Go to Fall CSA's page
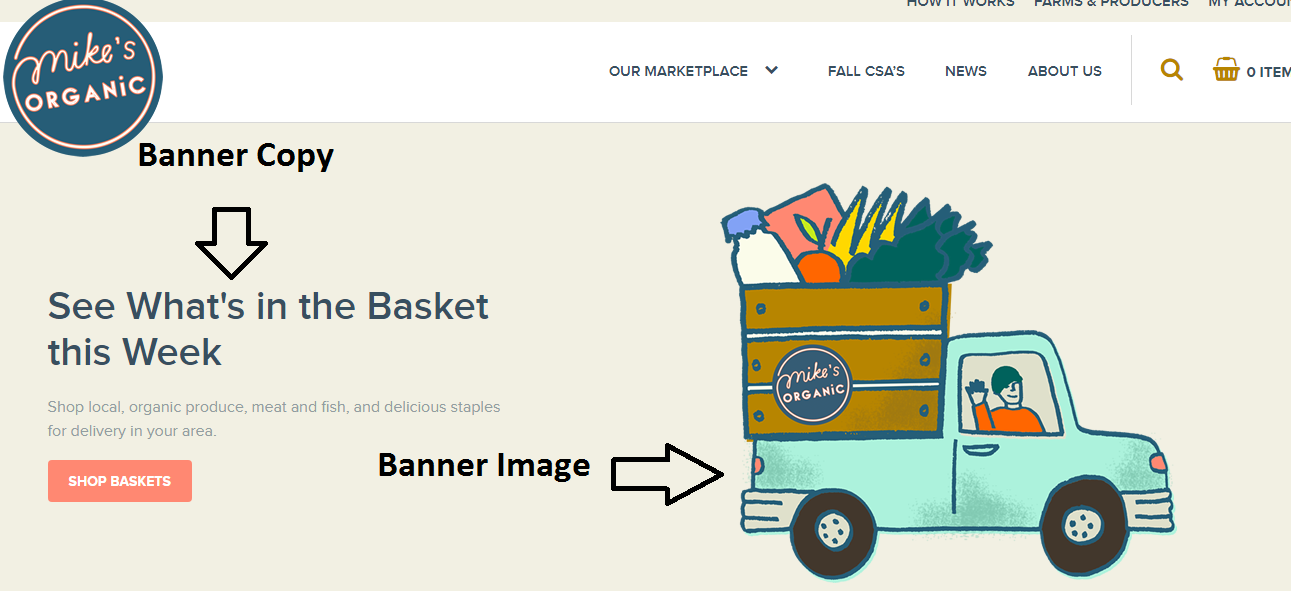 point(866,71)
